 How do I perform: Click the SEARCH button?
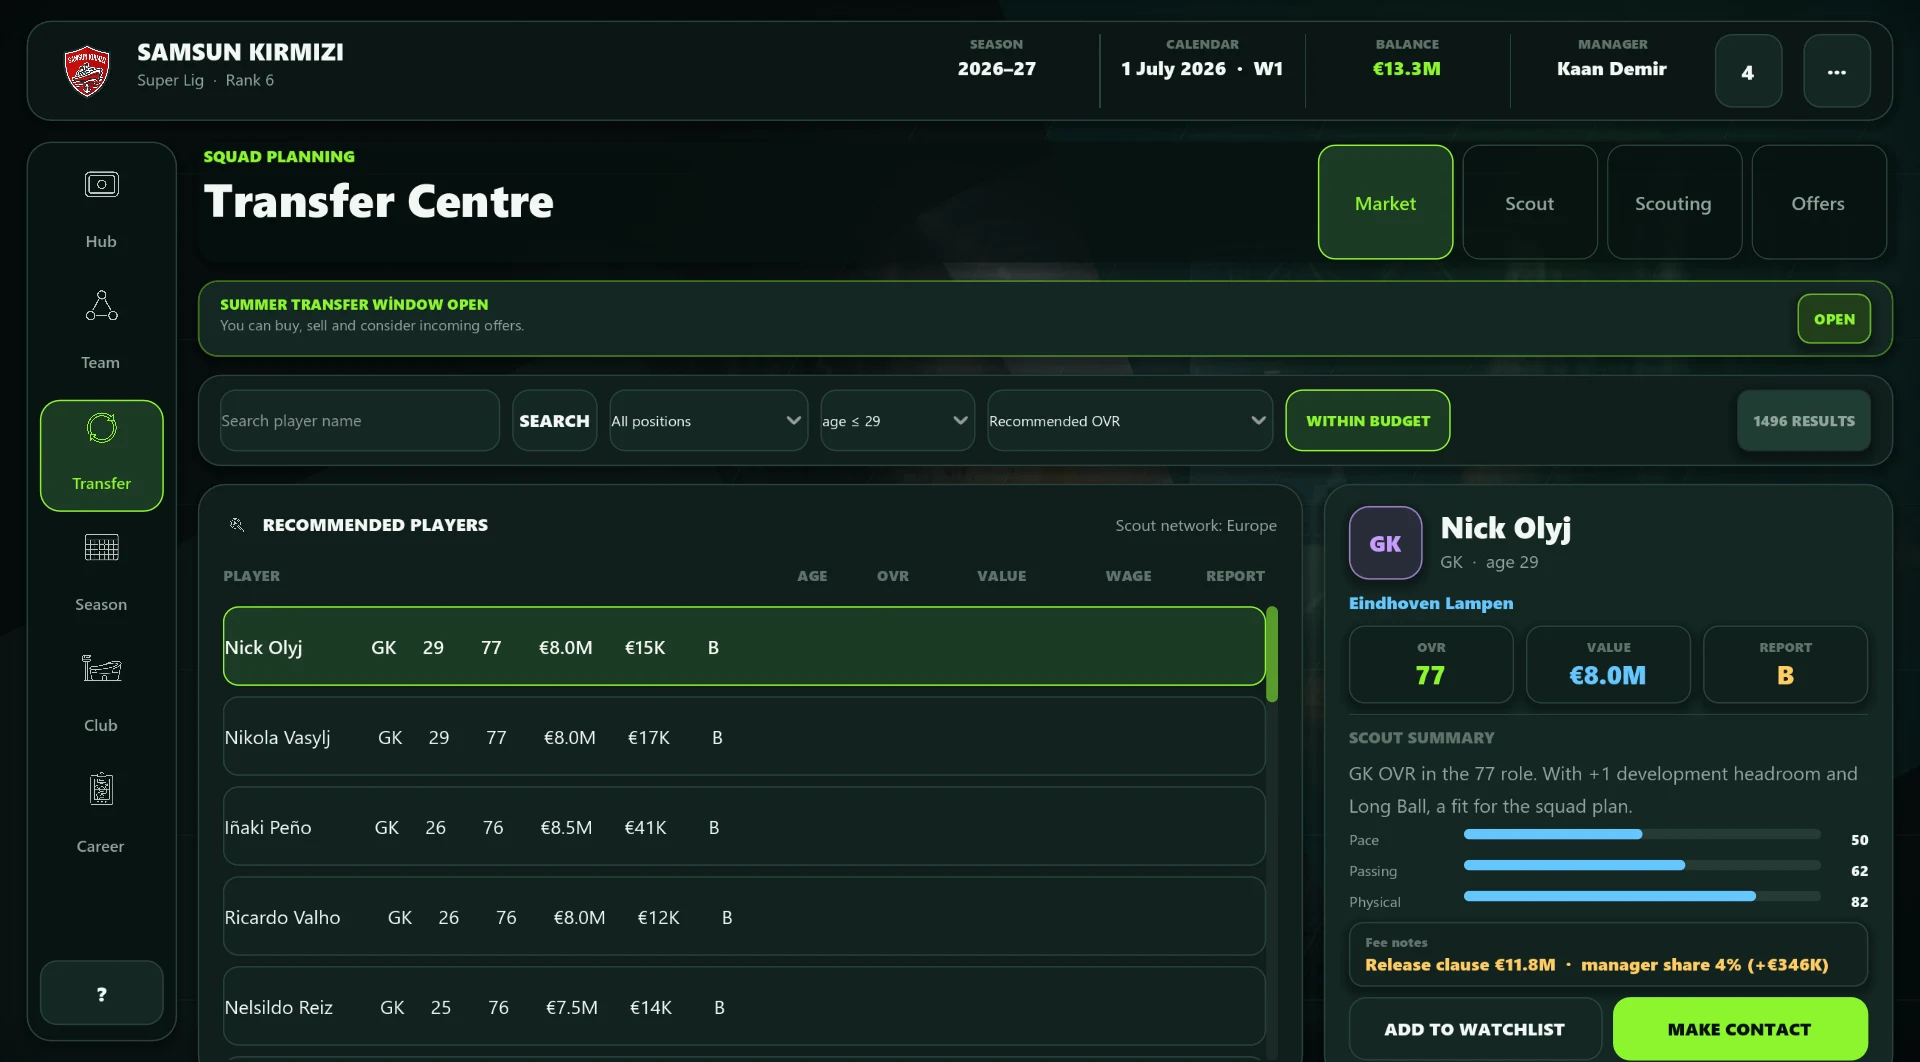tap(554, 421)
